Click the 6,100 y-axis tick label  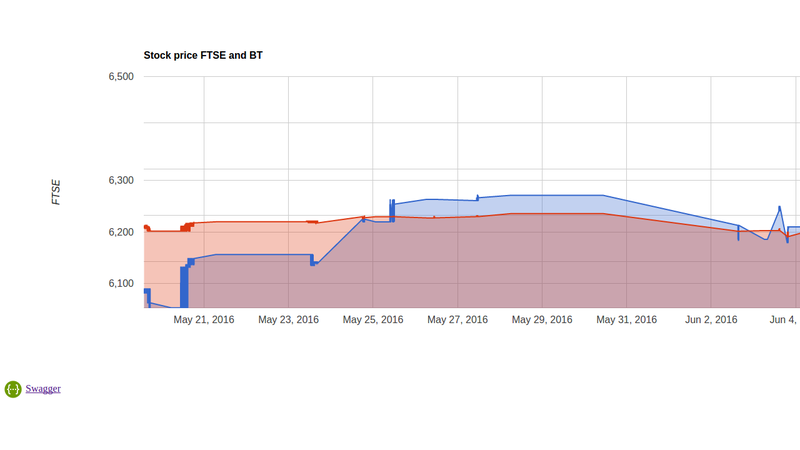tap(120, 284)
